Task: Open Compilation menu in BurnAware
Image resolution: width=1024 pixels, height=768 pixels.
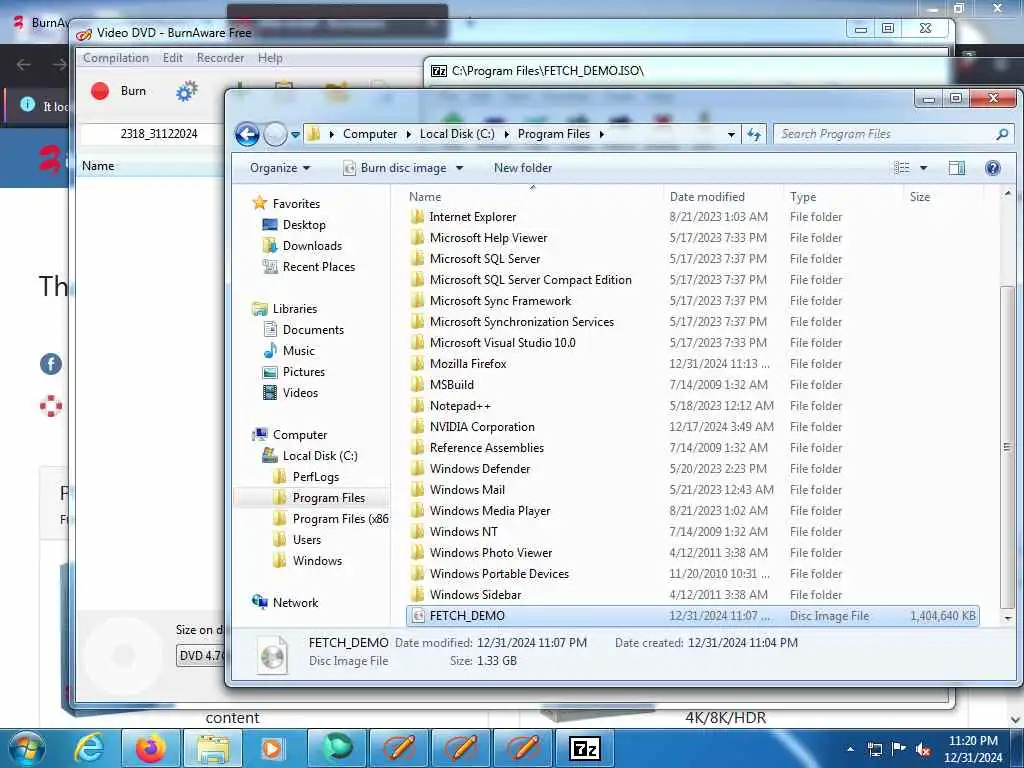Action: (116, 57)
